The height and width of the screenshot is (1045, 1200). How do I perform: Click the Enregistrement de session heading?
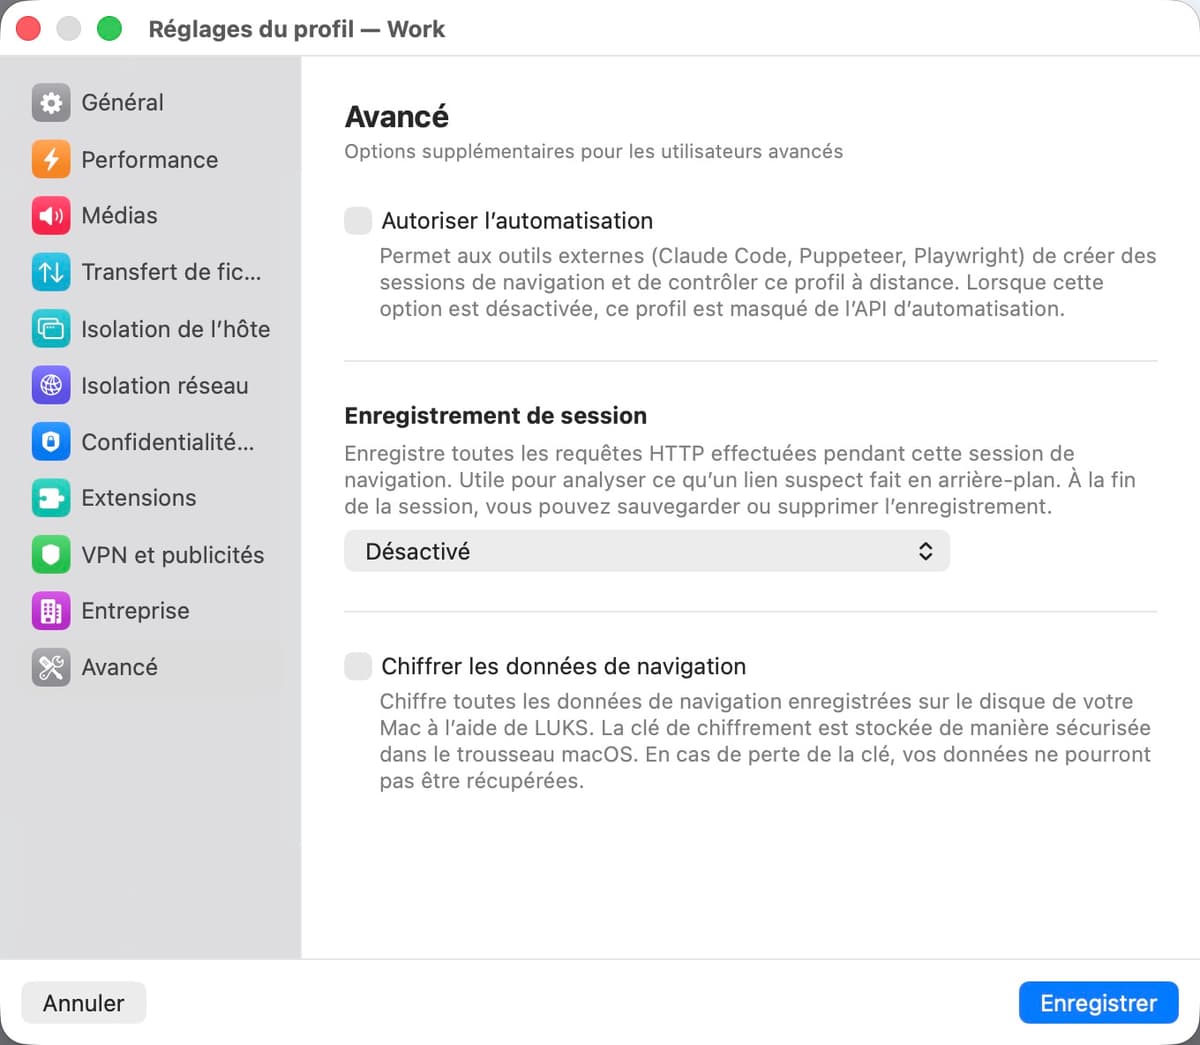click(x=495, y=416)
